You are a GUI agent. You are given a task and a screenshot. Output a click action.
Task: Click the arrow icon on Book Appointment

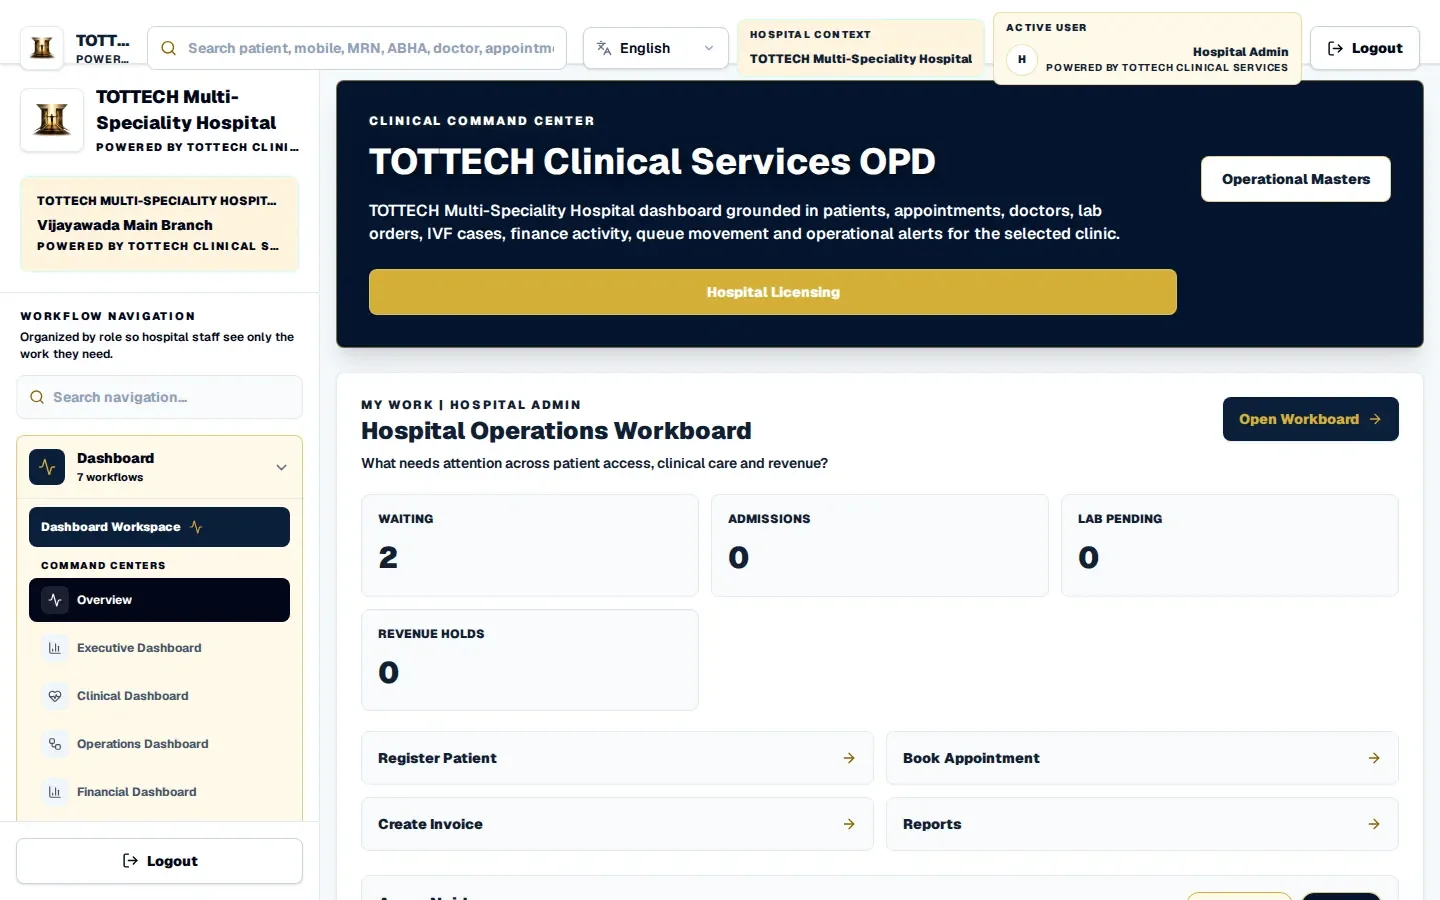[1374, 758]
